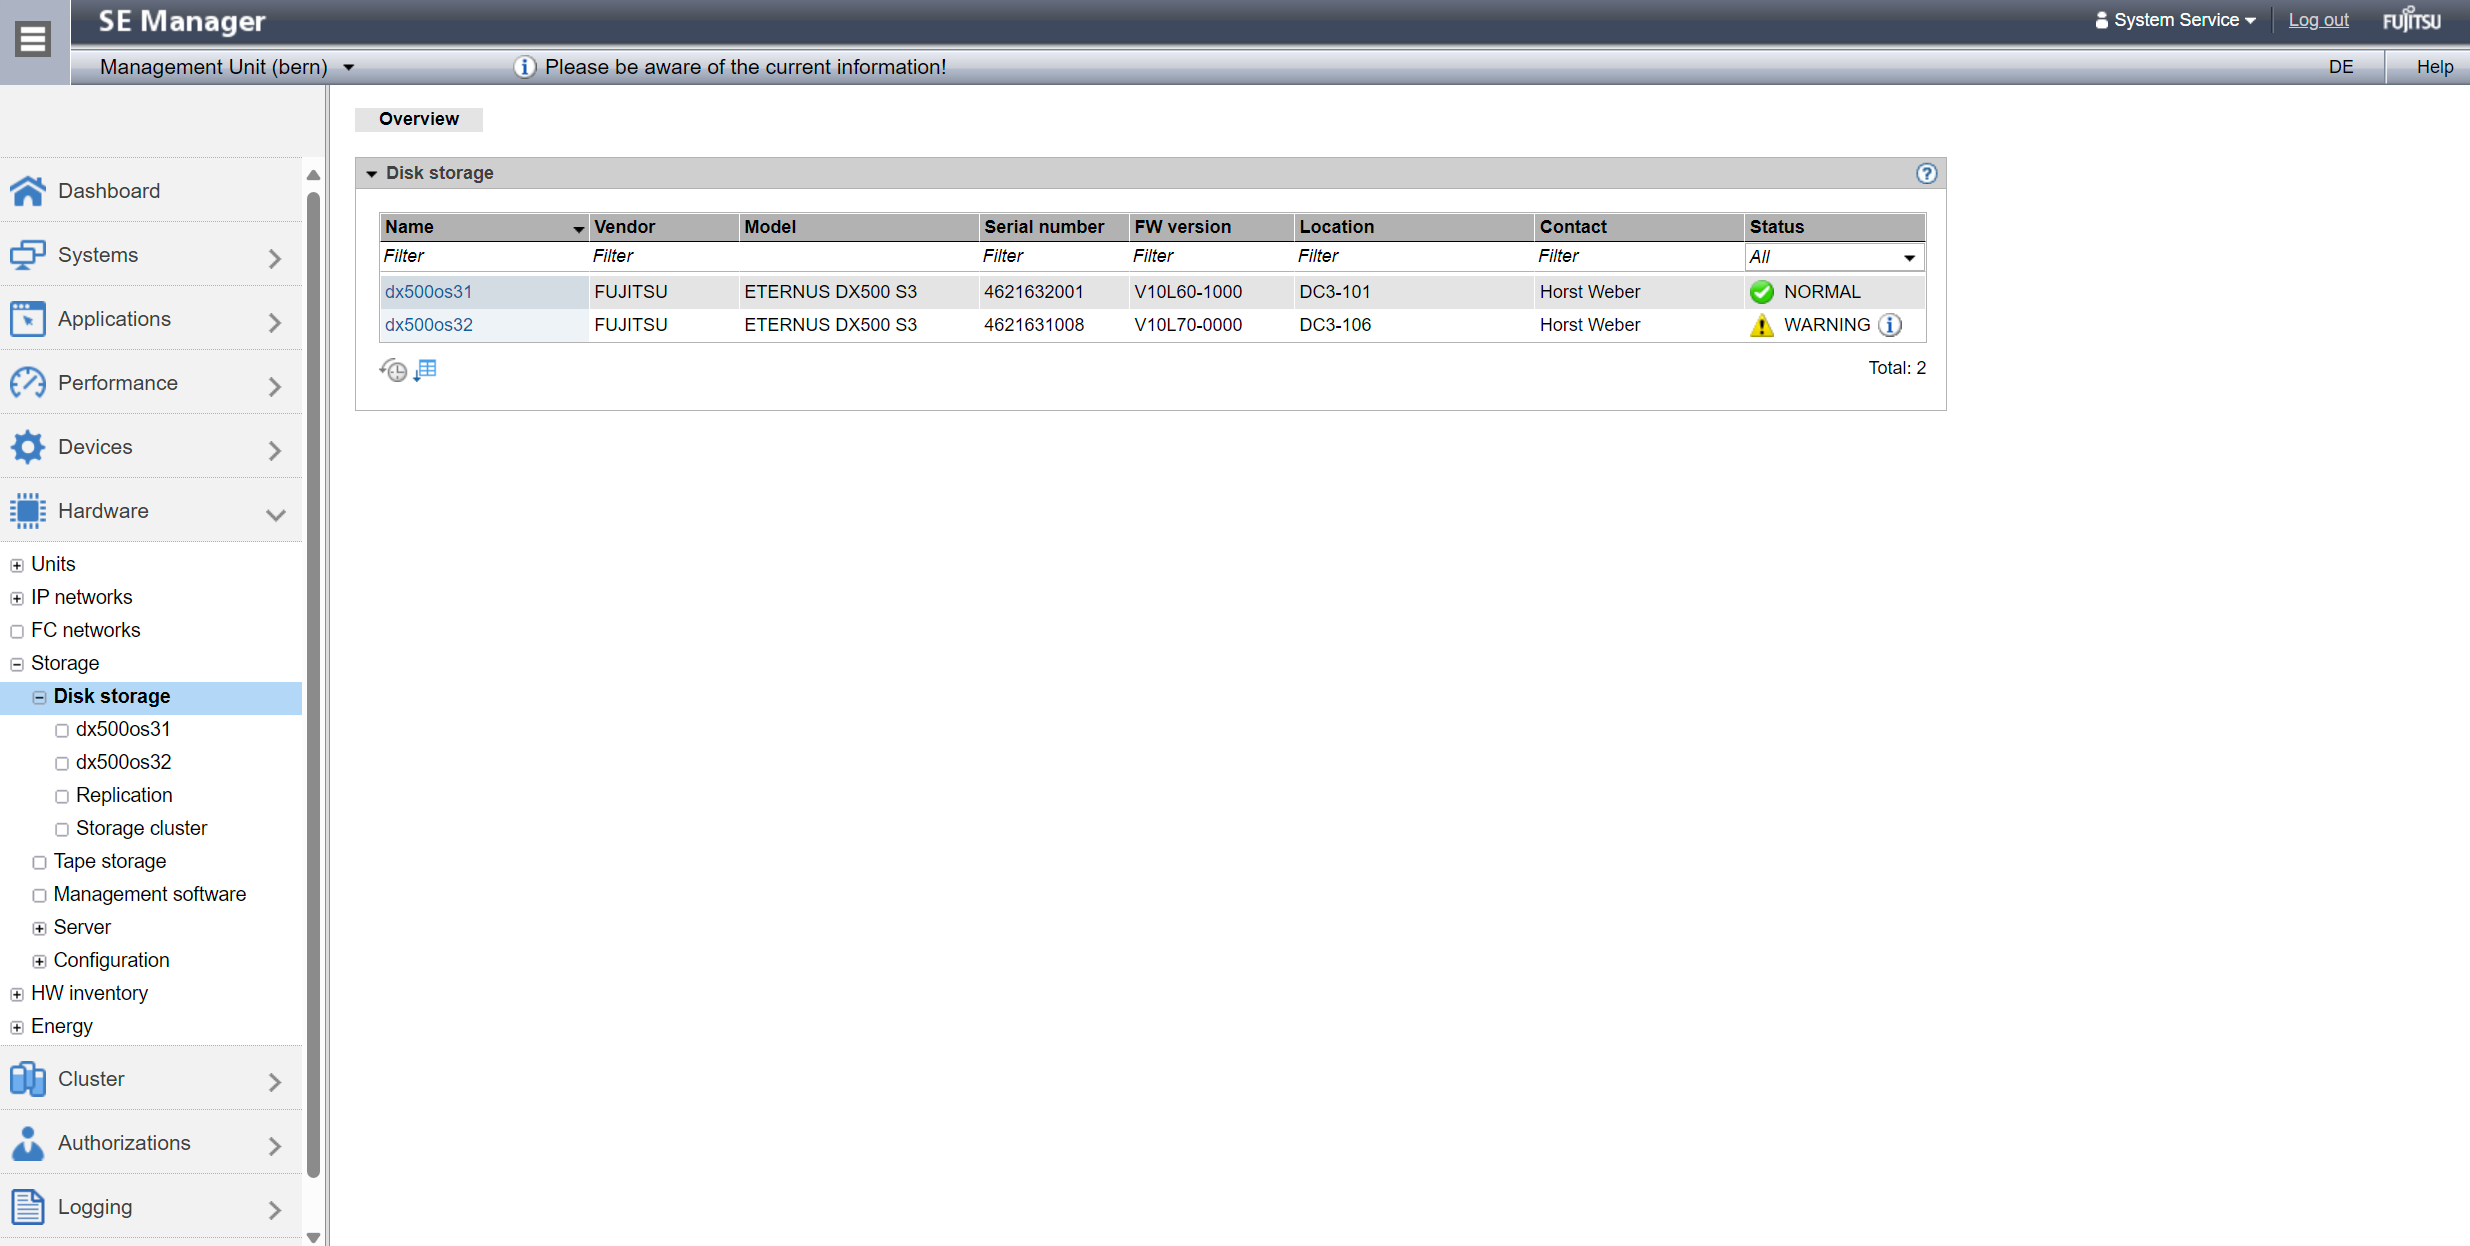
Task: Open the System Service user dropdown
Action: pyautogui.click(x=2175, y=20)
